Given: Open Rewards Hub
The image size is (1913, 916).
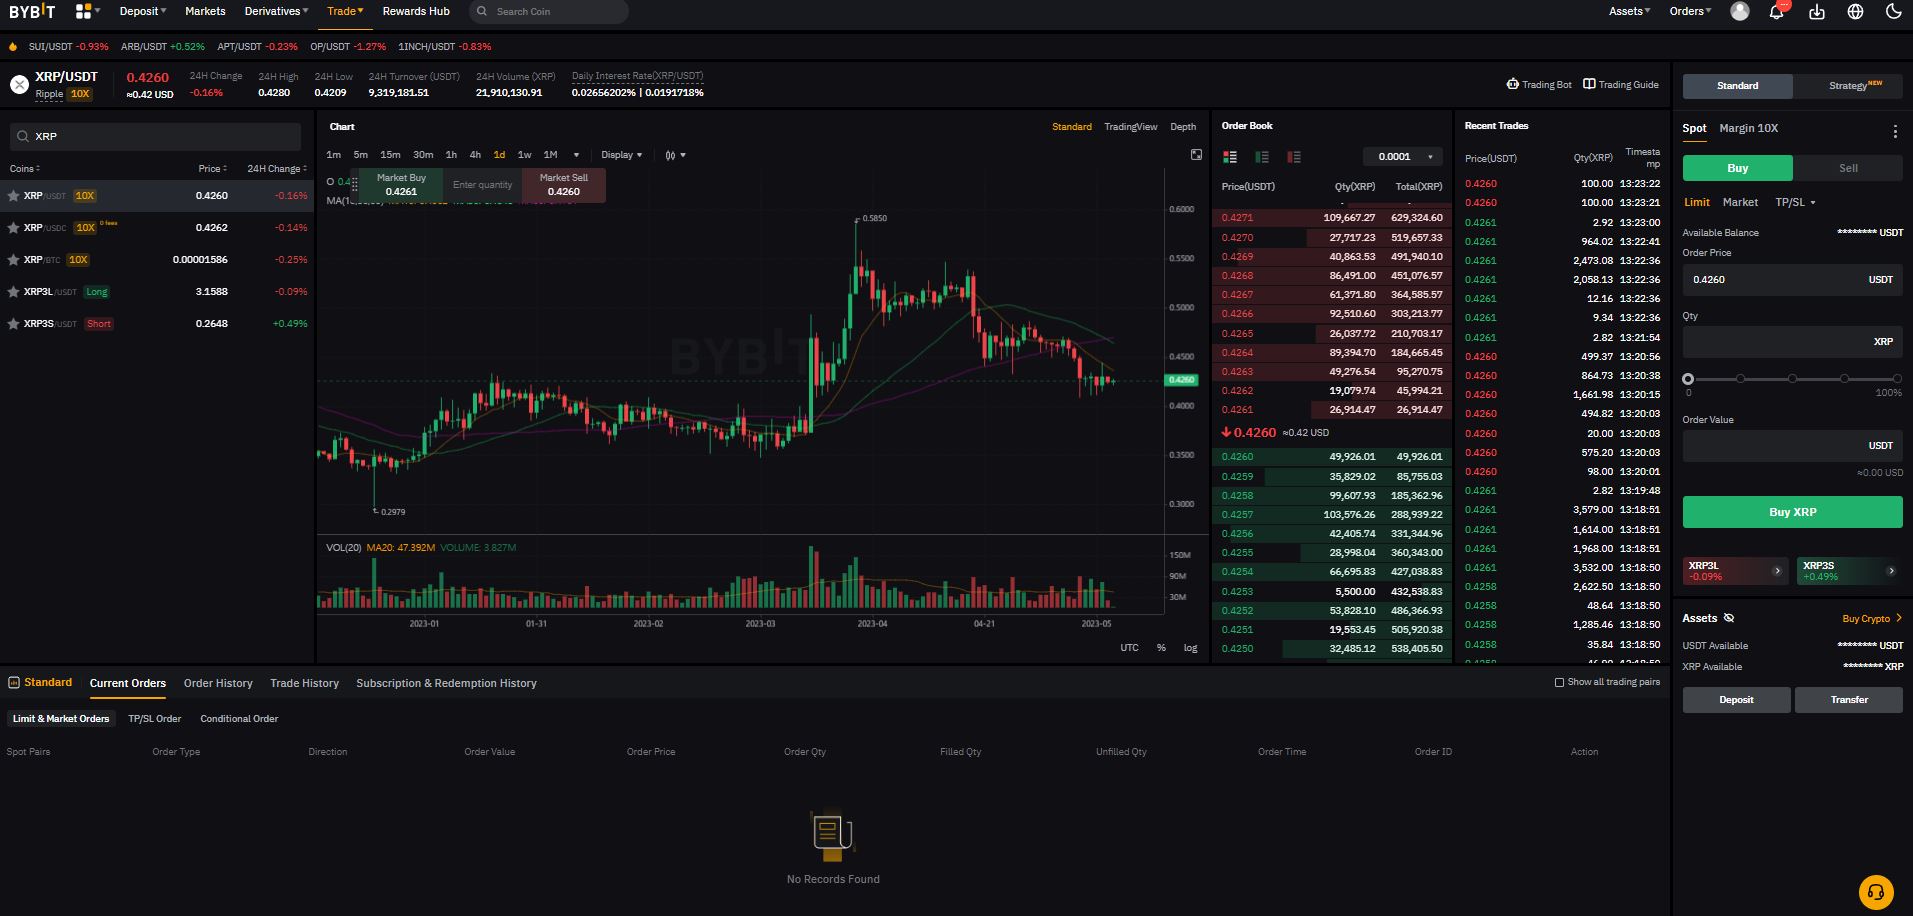Looking at the screenshot, I should [416, 11].
